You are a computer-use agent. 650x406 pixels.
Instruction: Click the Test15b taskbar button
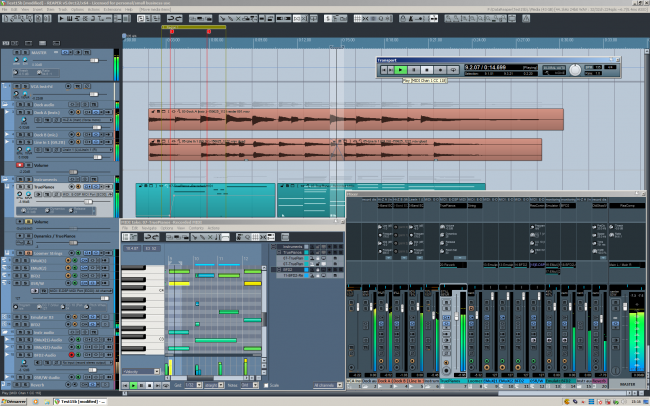80,402
